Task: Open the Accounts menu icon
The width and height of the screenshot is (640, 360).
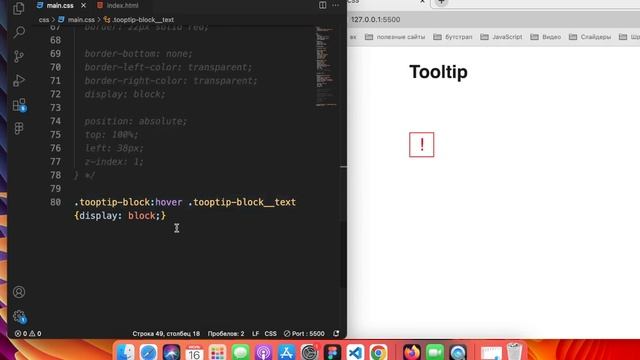Action: (19, 292)
